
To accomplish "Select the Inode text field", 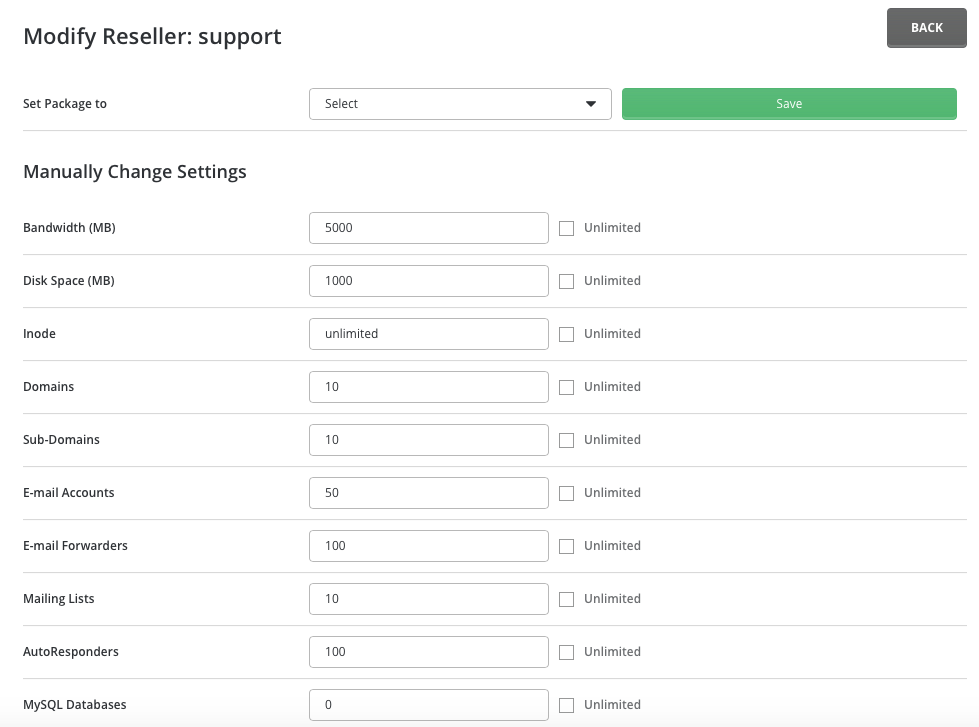I will (x=429, y=334).
